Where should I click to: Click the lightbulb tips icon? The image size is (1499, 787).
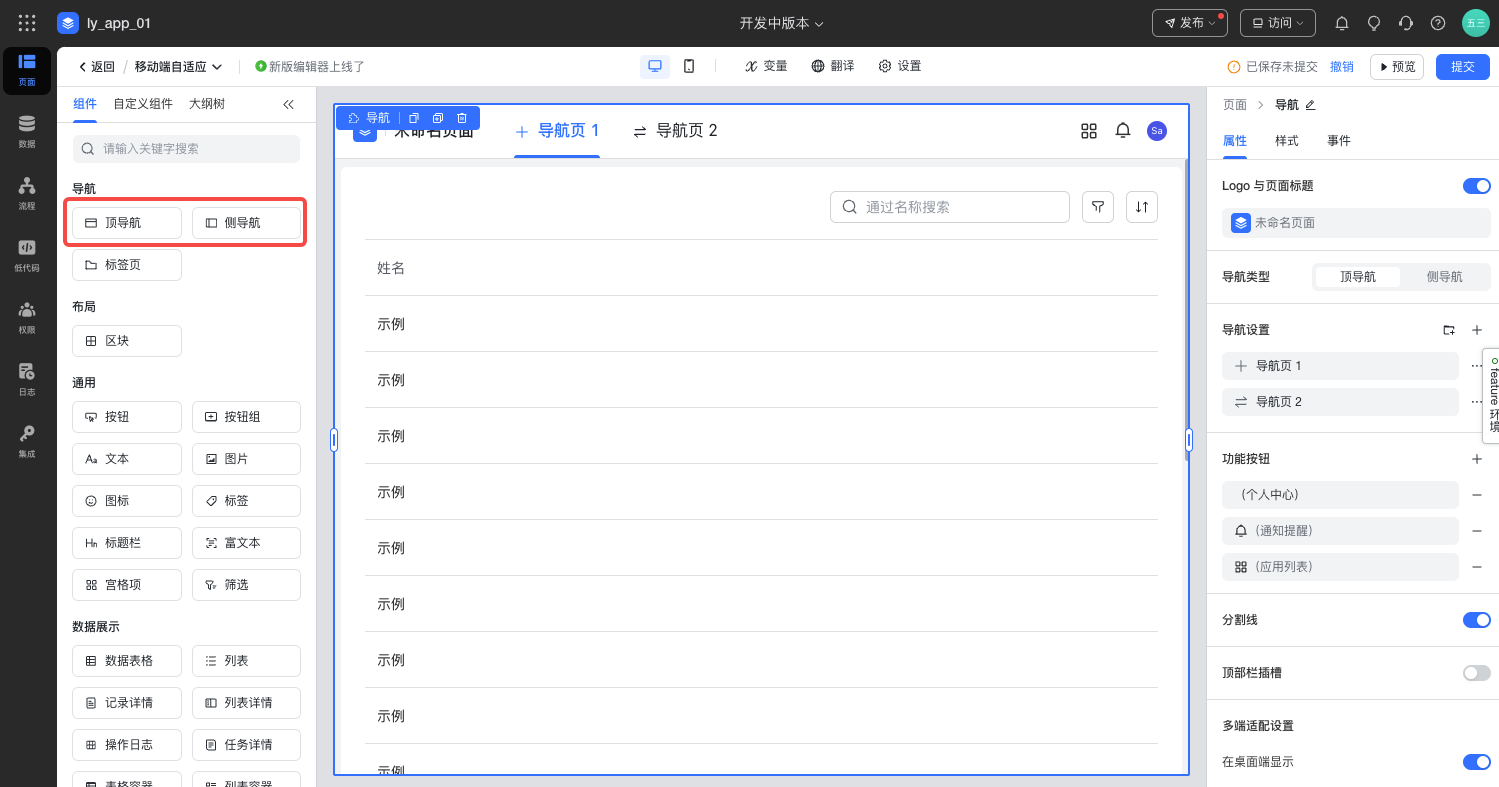(1374, 23)
